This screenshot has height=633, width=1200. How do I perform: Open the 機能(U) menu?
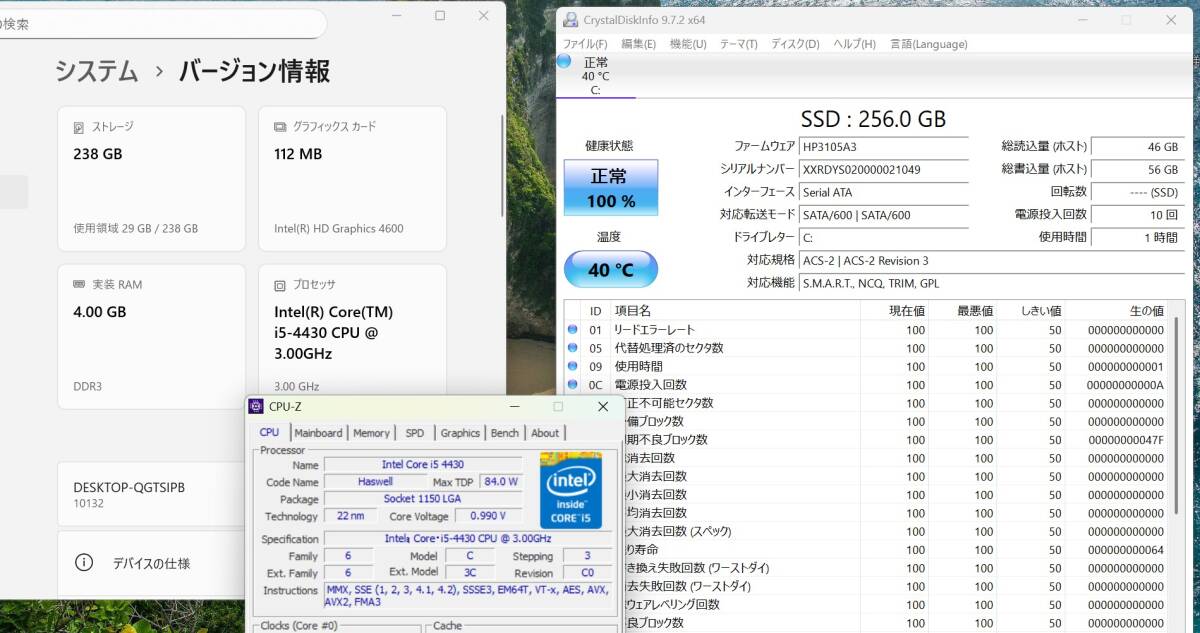click(x=687, y=44)
